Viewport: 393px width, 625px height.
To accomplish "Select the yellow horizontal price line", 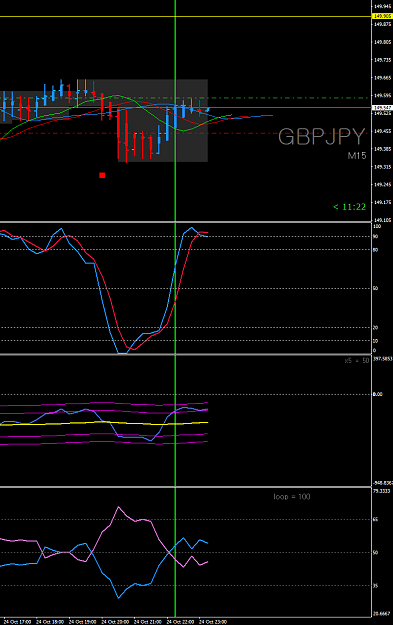I will 185,16.
